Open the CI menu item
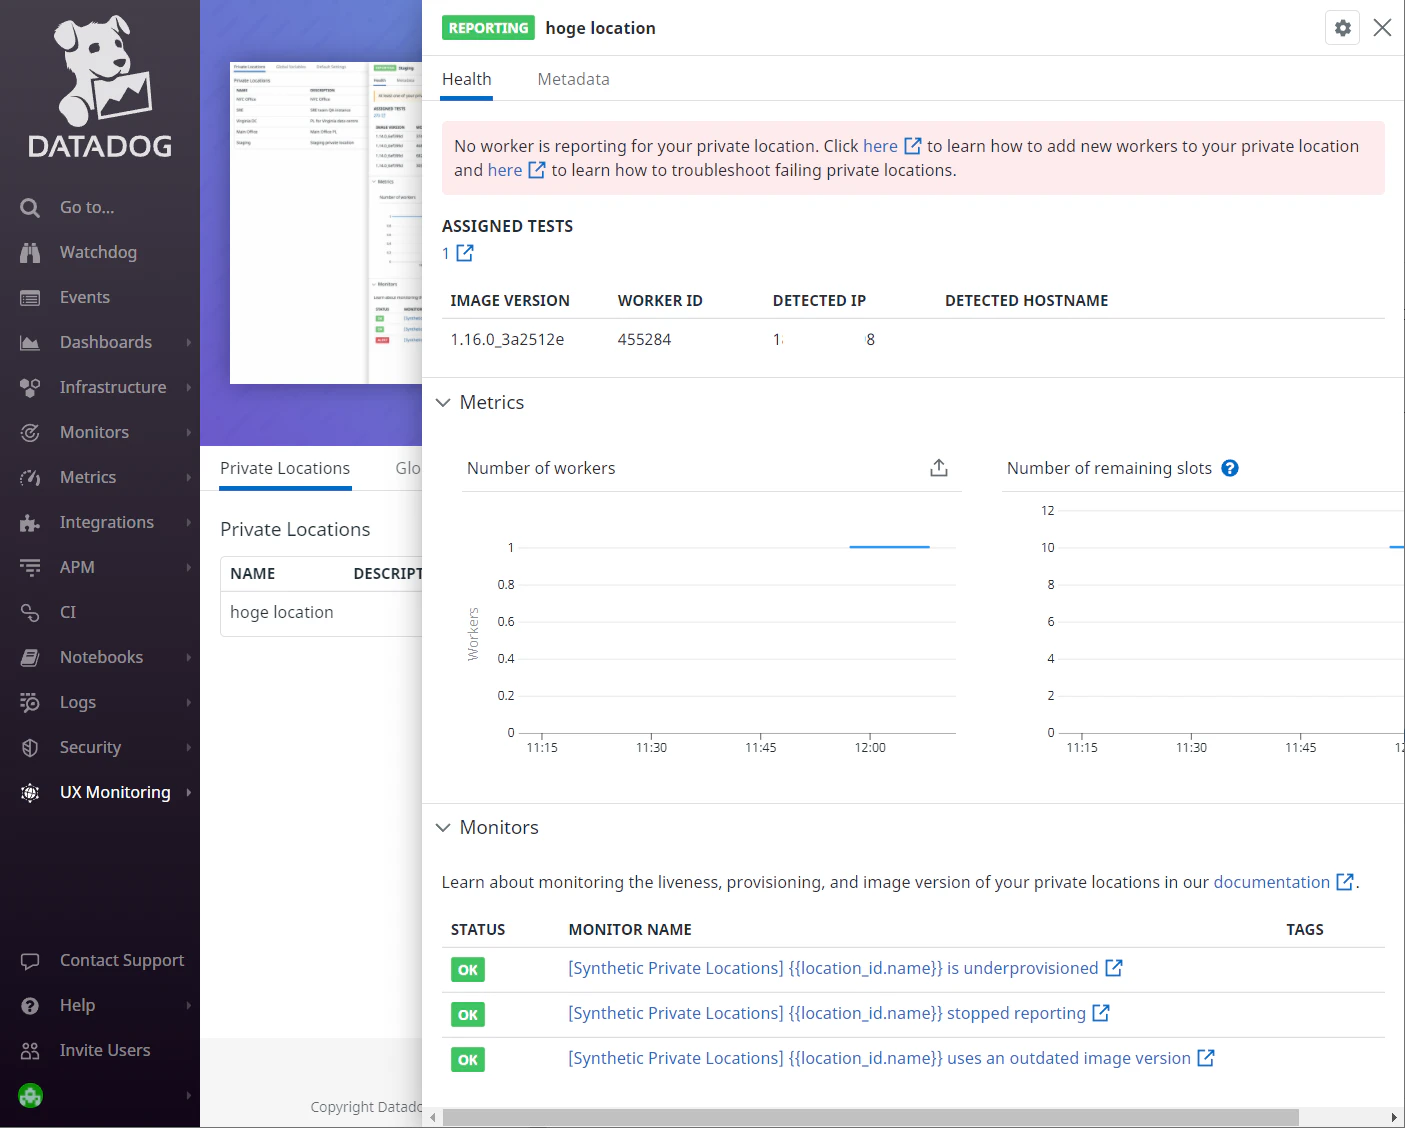This screenshot has height=1128, width=1405. (68, 613)
